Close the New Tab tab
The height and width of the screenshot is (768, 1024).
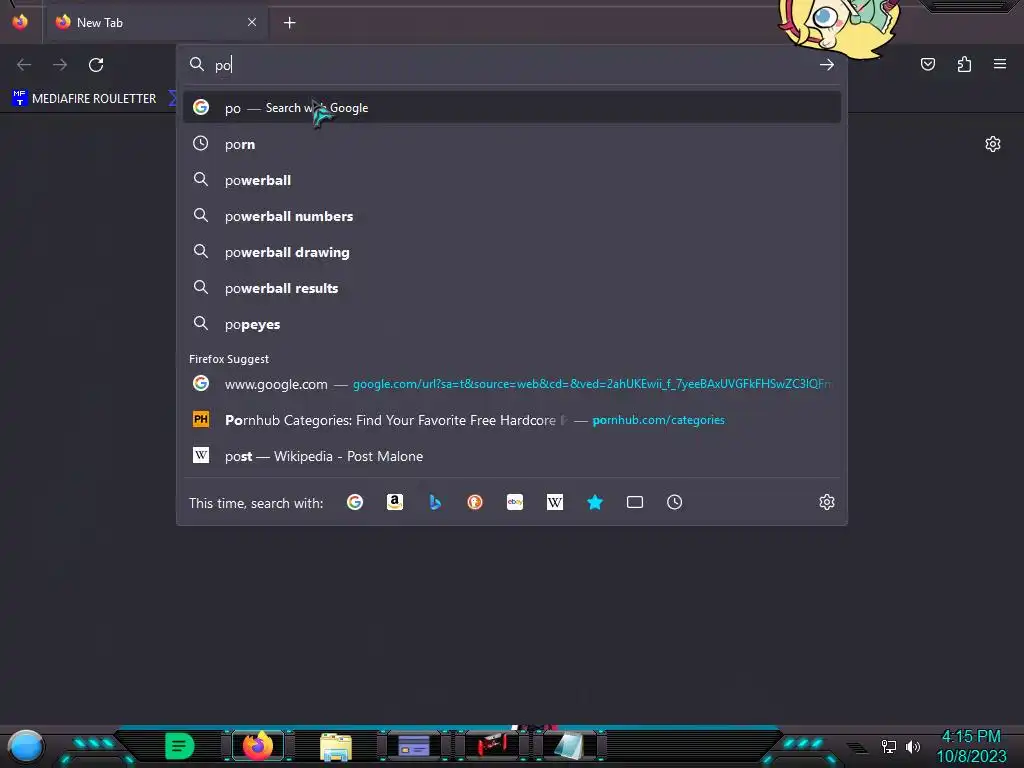click(252, 22)
